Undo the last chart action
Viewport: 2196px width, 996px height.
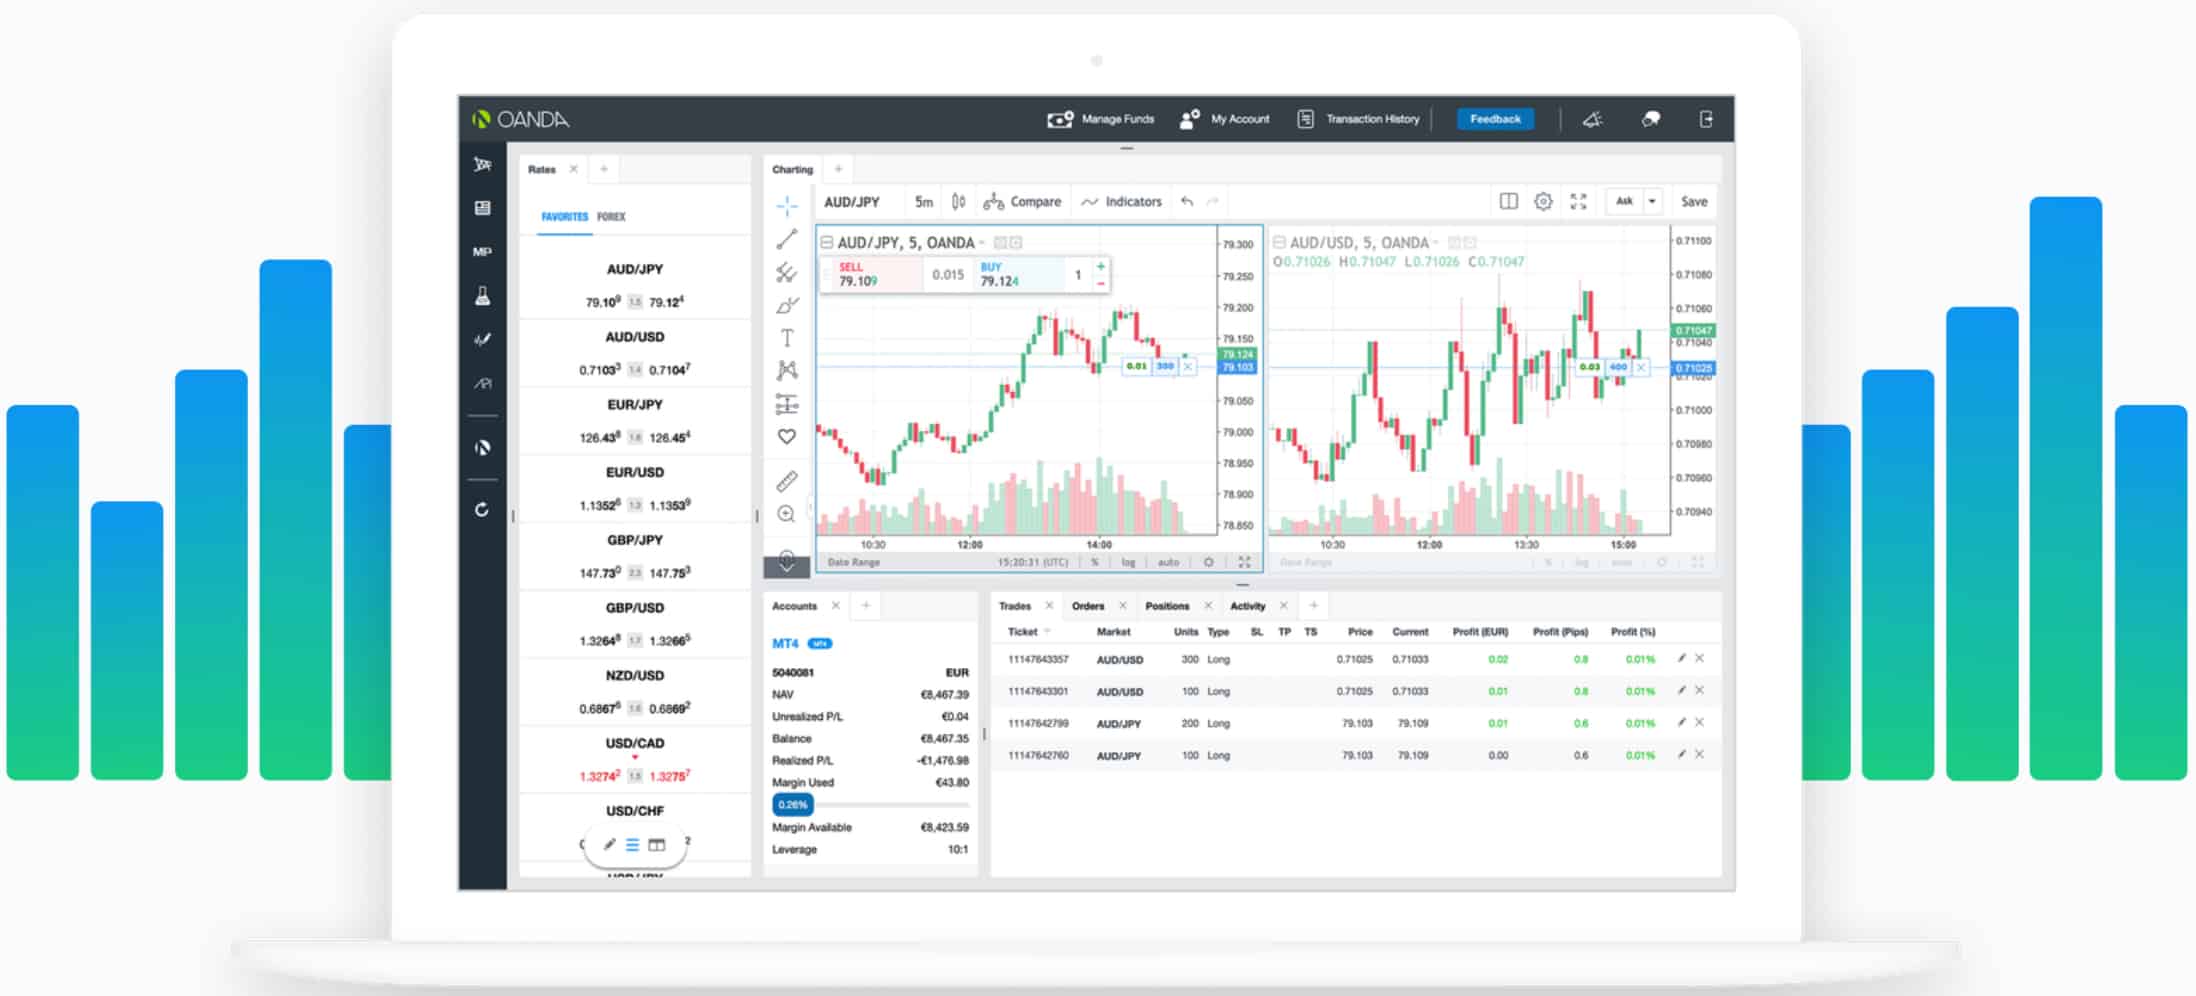click(1187, 201)
